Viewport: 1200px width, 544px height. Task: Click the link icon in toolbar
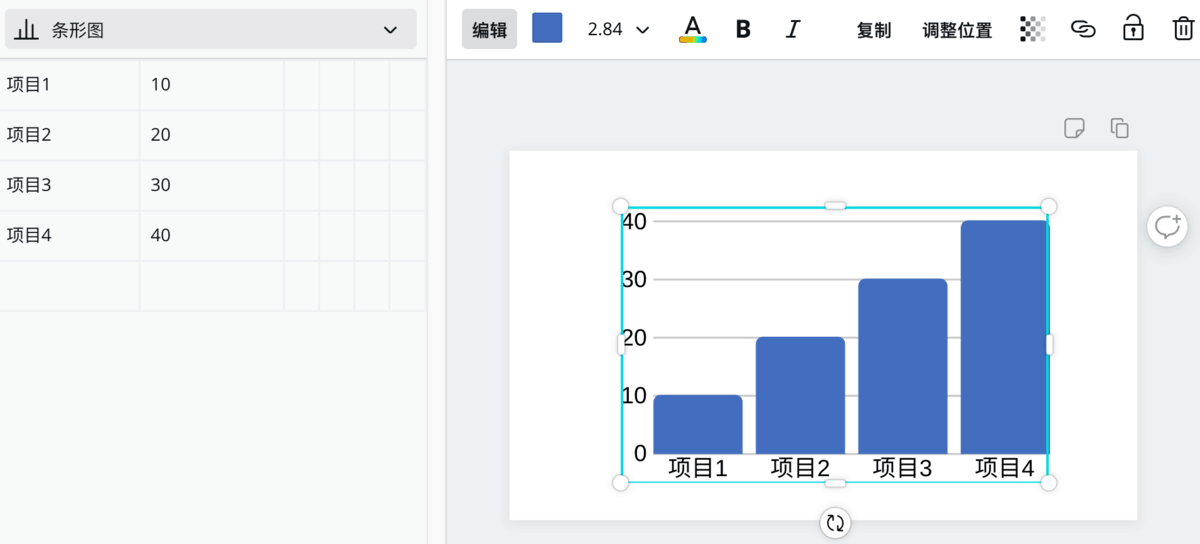point(1083,29)
